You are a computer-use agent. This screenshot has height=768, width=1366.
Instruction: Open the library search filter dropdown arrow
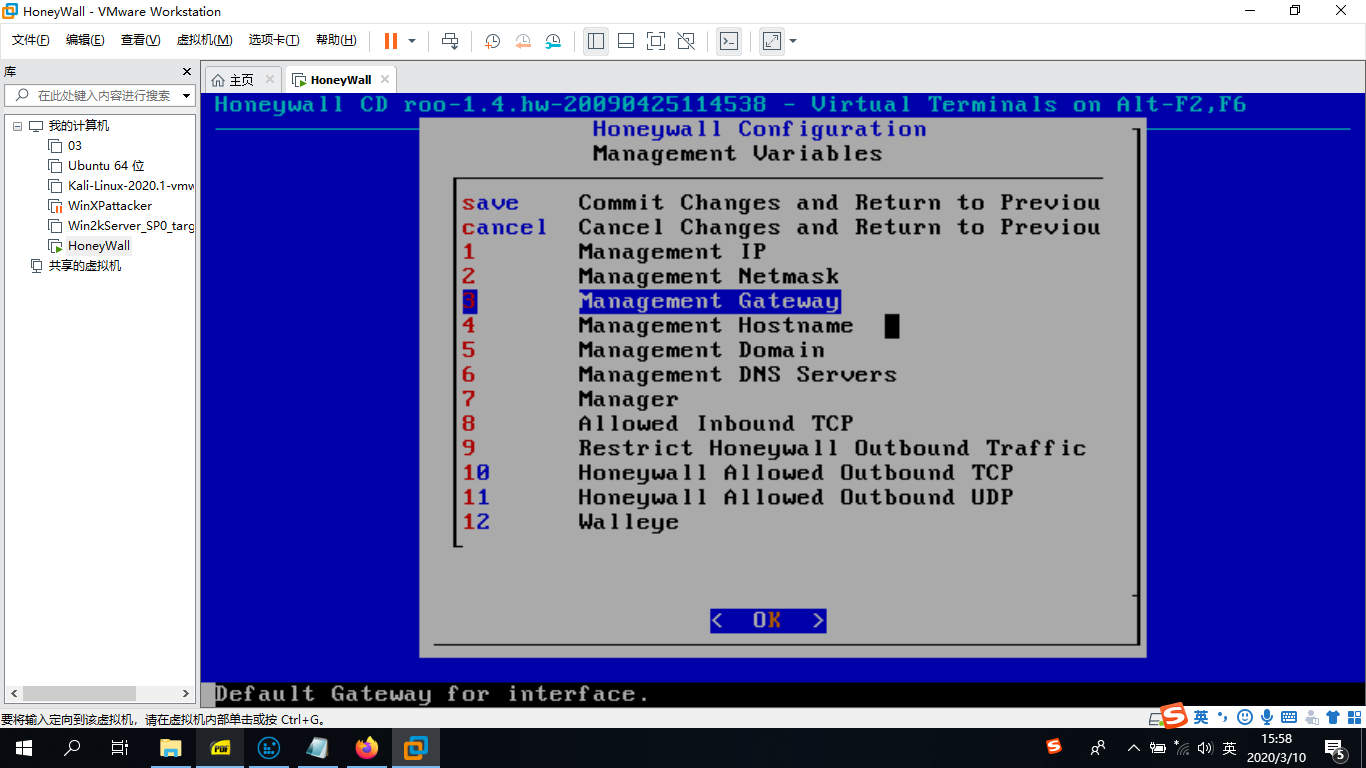pyautogui.click(x=186, y=96)
